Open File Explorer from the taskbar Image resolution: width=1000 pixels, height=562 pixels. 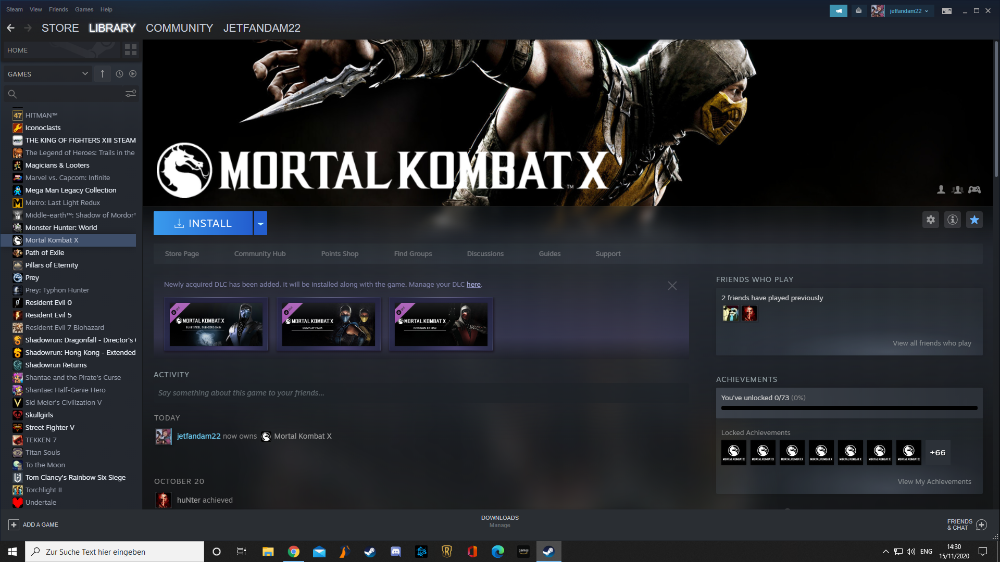(268, 552)
